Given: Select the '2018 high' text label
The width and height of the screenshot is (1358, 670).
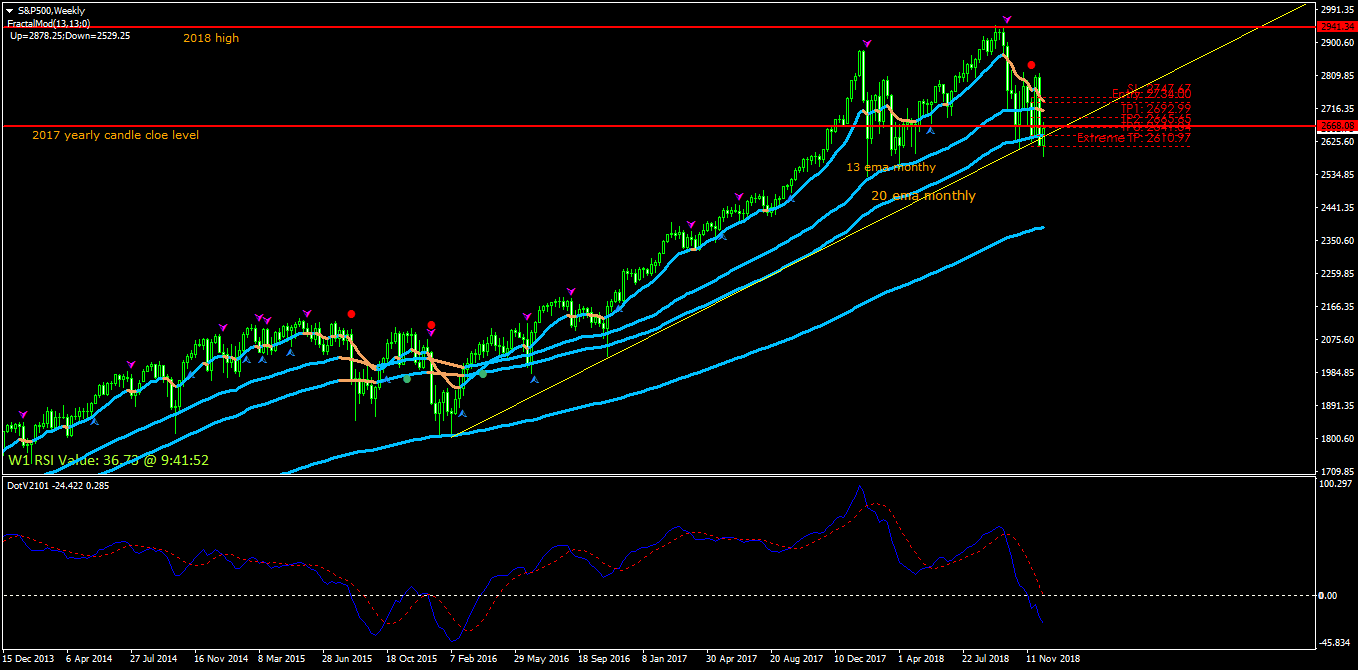Looking at the screenshot, I should coord(210,38).
